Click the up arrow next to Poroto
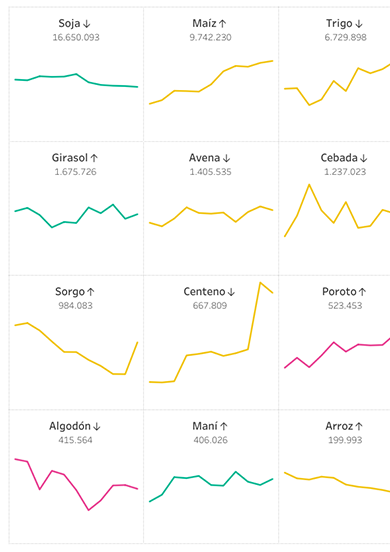390x552 pixels. click(x=363, y=292)
